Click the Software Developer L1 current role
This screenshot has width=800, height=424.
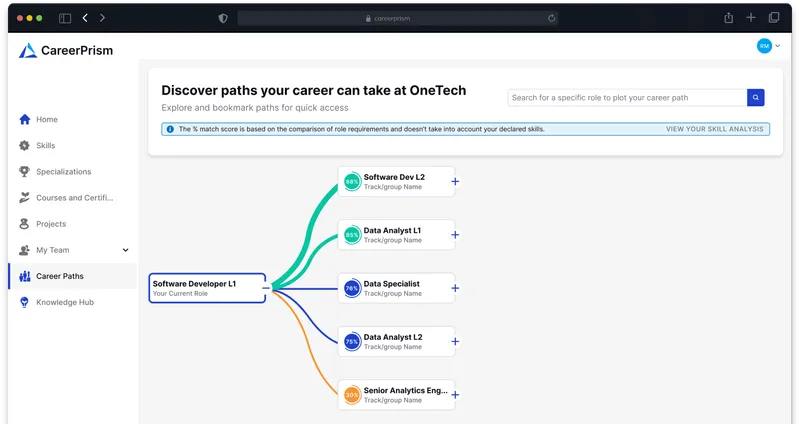[207, 288]
